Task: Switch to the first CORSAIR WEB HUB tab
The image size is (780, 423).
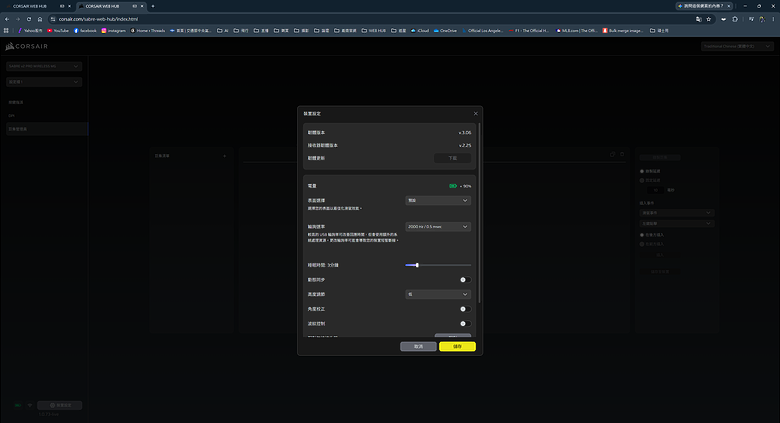Action: pyautogui.click(x=37, y=6)
